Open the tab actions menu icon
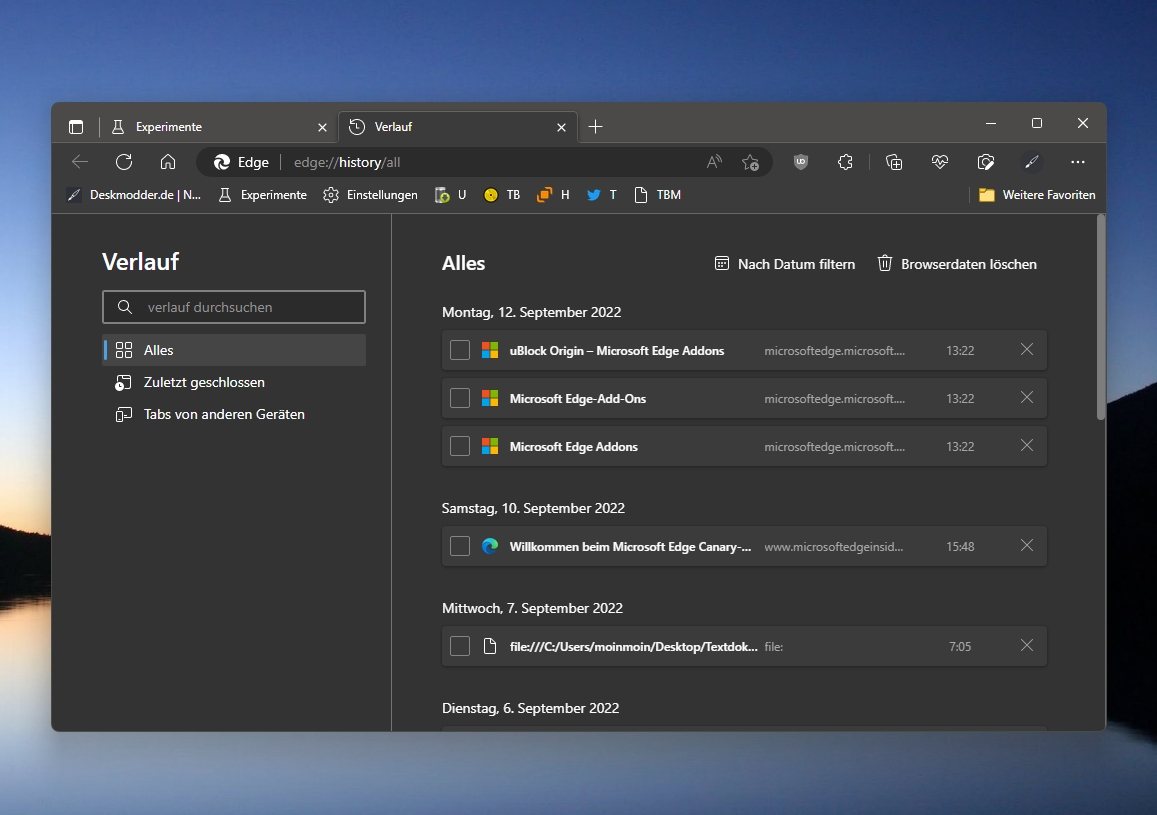This screenshot has height=815, width=1157. 76,127
